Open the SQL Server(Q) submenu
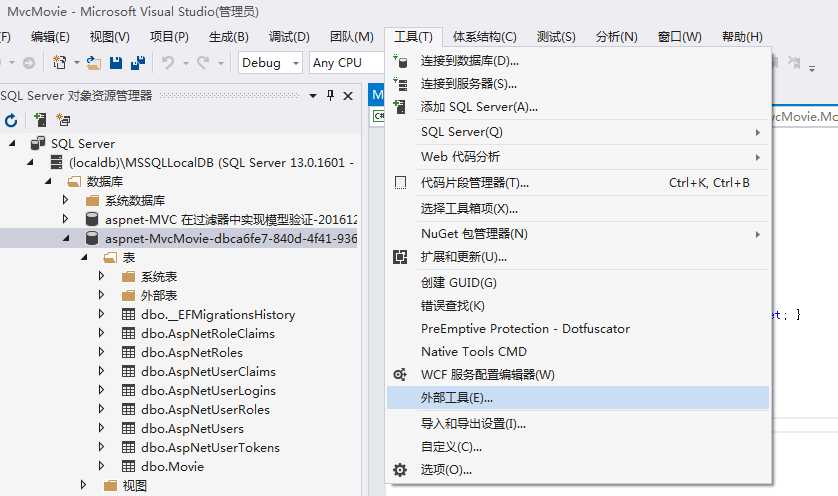Screen dimensions: 838x496 click(578, 132)
